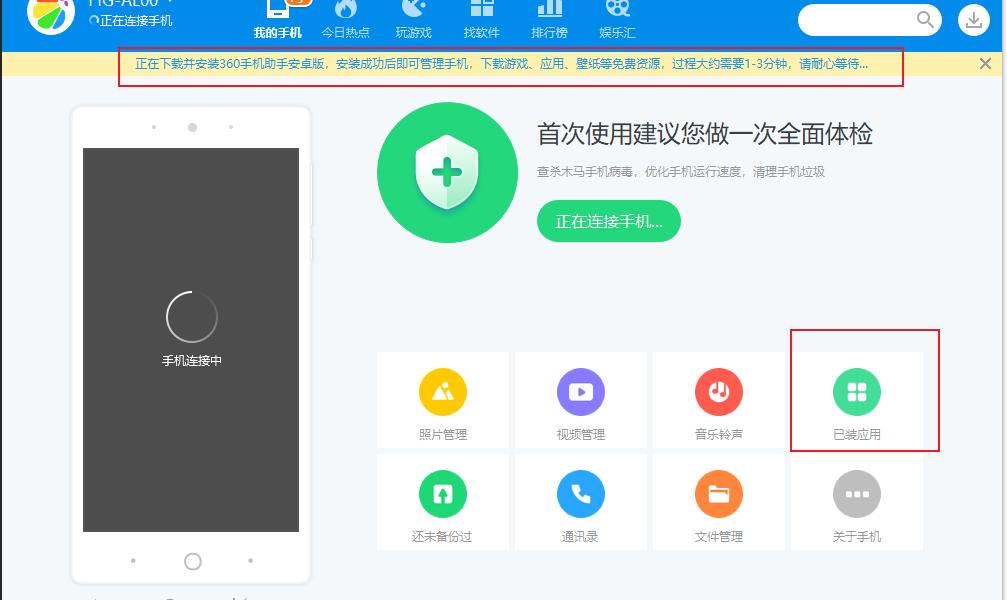Switch to the 排行榜 tab
Viewport: 1007px width, 600px height.
[549, 20]
